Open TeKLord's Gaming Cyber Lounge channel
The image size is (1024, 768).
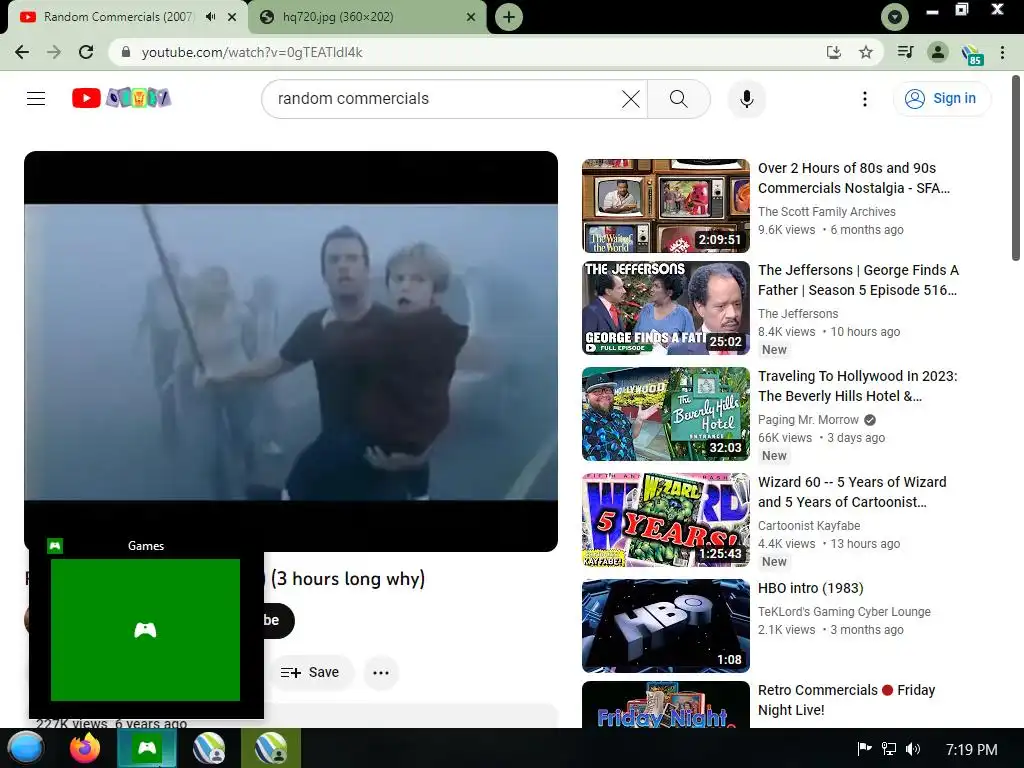(844, 611)
